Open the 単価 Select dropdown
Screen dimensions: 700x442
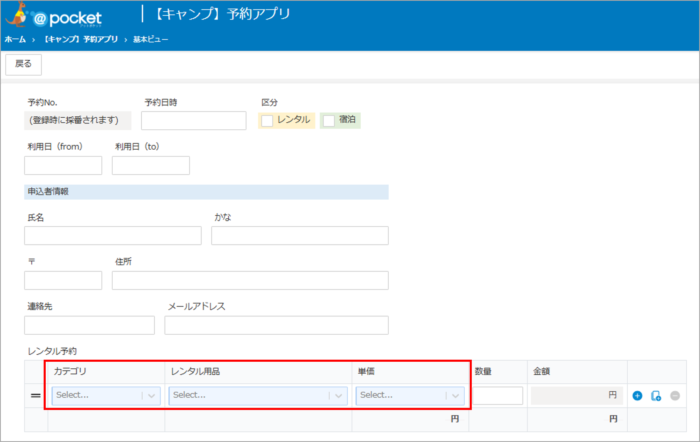410,396
